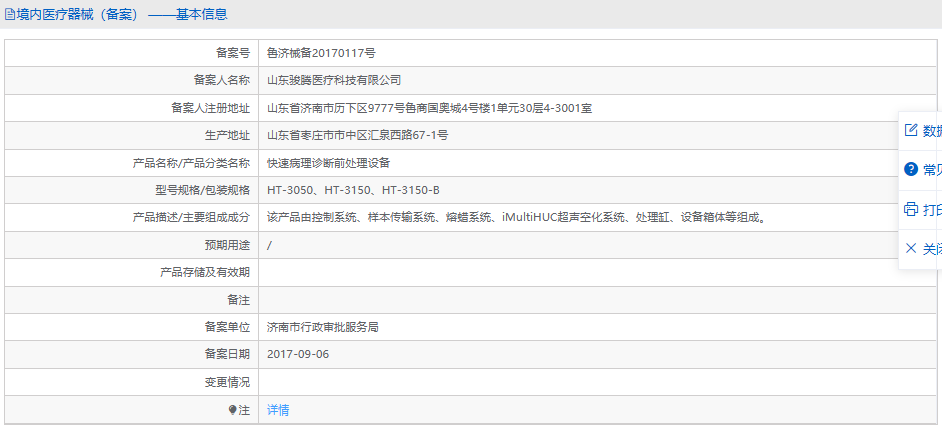The height and width of the screenshot is (430, 942).
Task: Open the 详情 link
Action: (x=278, y=410)
